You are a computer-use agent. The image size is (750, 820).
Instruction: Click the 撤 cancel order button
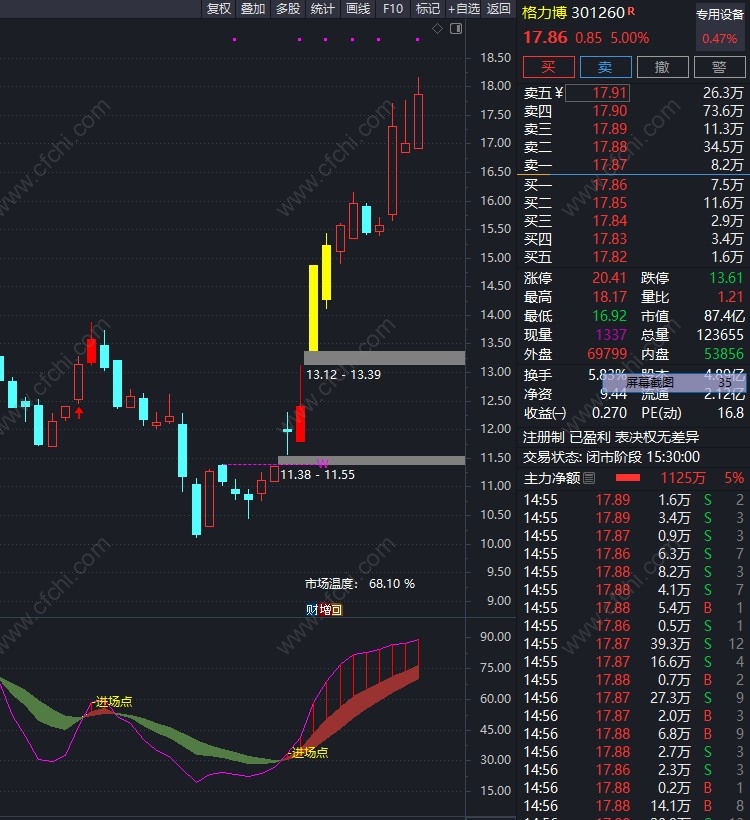point(662,67)
